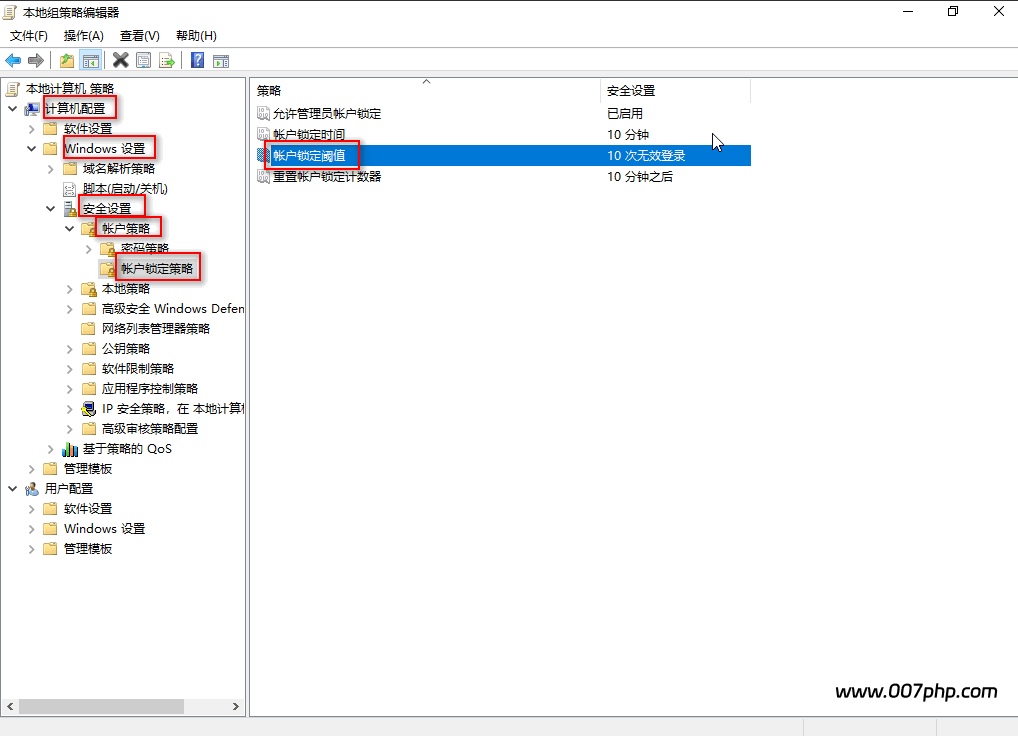
Task: Click the delete (X) toolbar icon
Action: pos(119,59)
